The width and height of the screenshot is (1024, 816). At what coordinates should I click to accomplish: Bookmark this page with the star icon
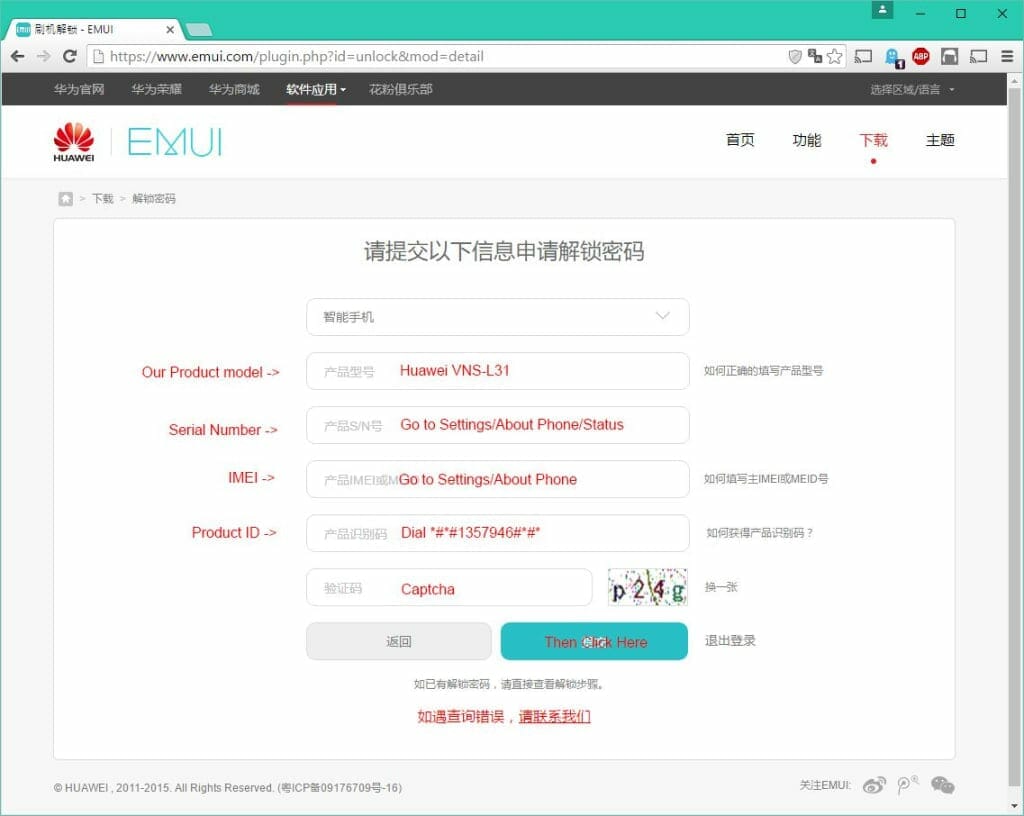pos(834,57)
